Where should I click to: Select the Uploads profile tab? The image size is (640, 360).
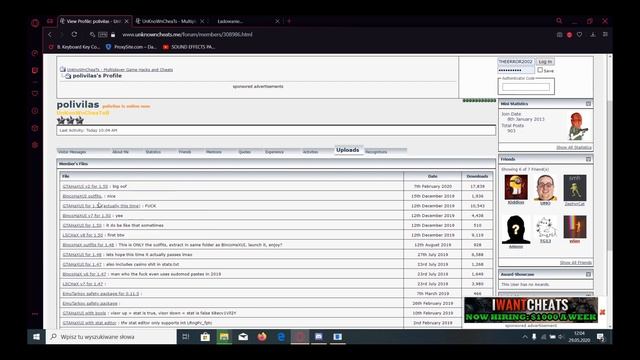pos(348,150)
